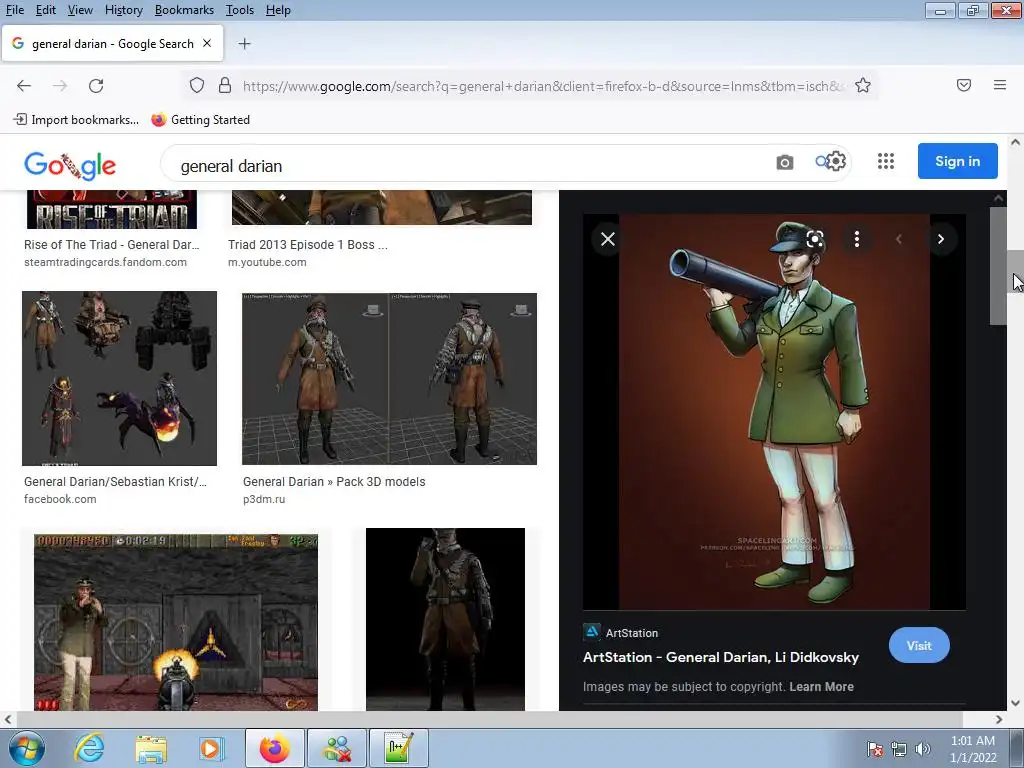Open dark armored figure thumbnail

coord(445,619)
